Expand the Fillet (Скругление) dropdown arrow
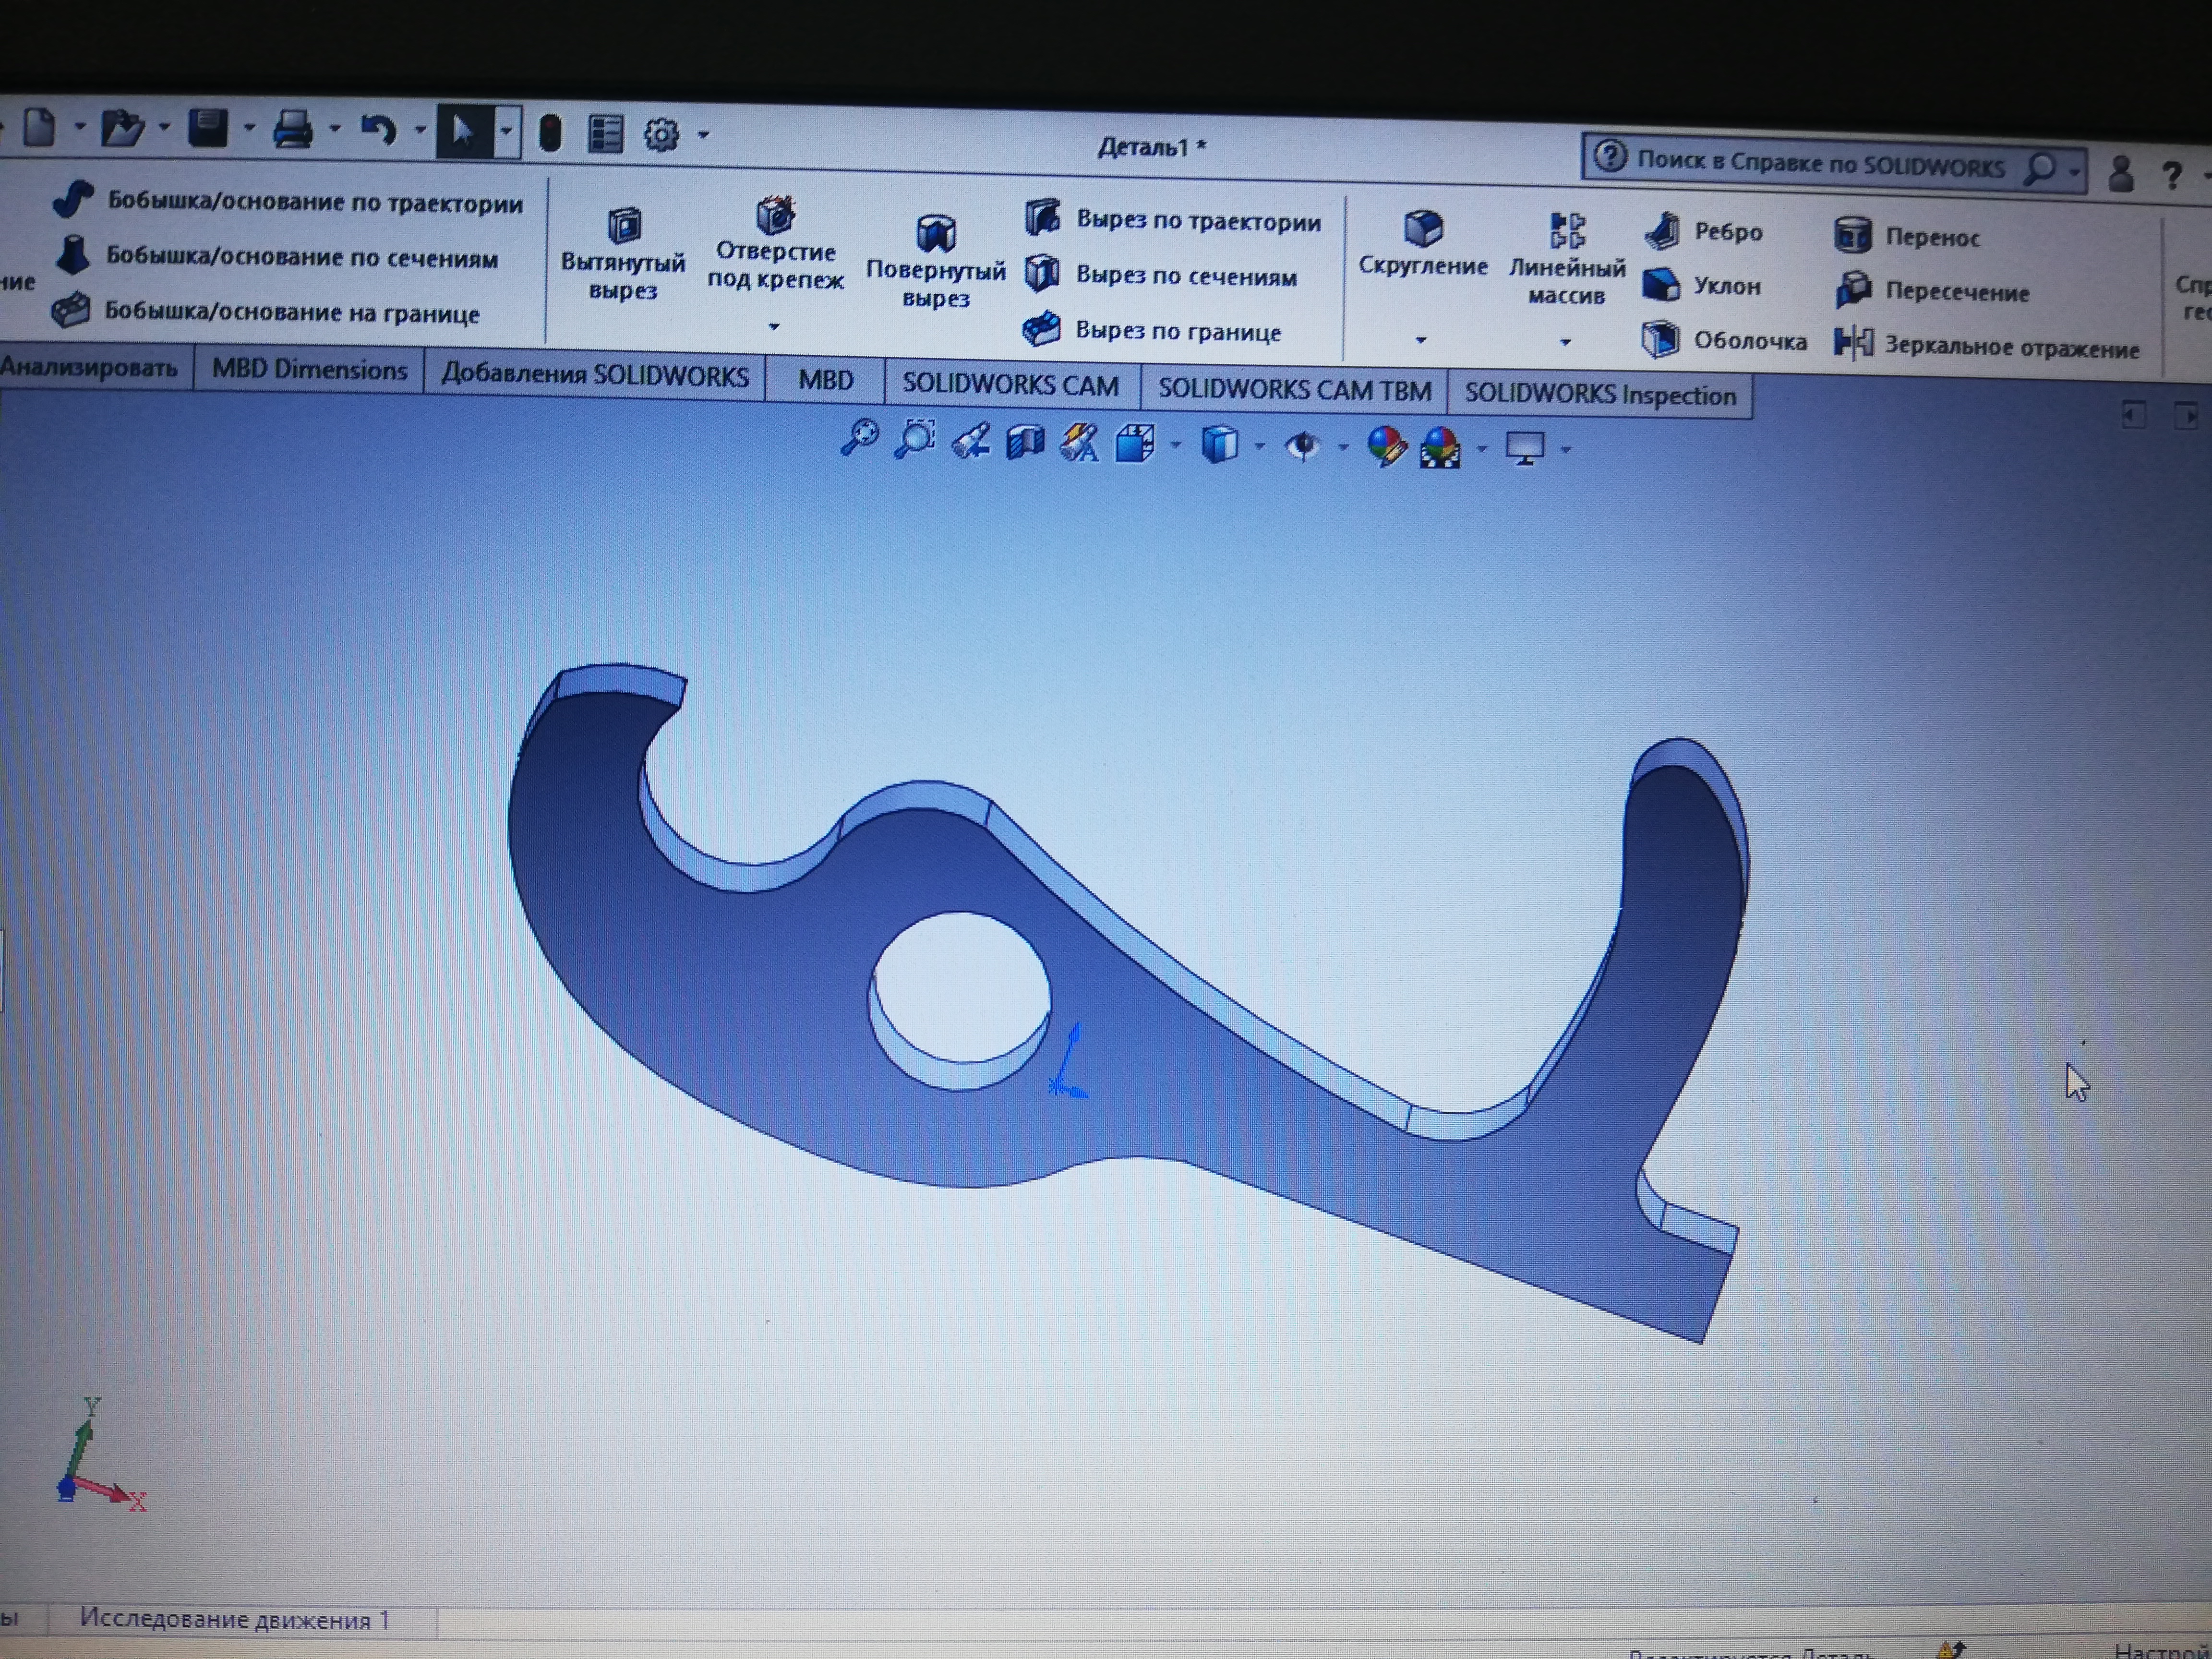The image size is (2212, 1659). pyautogui.click(x=1420, y=340)
